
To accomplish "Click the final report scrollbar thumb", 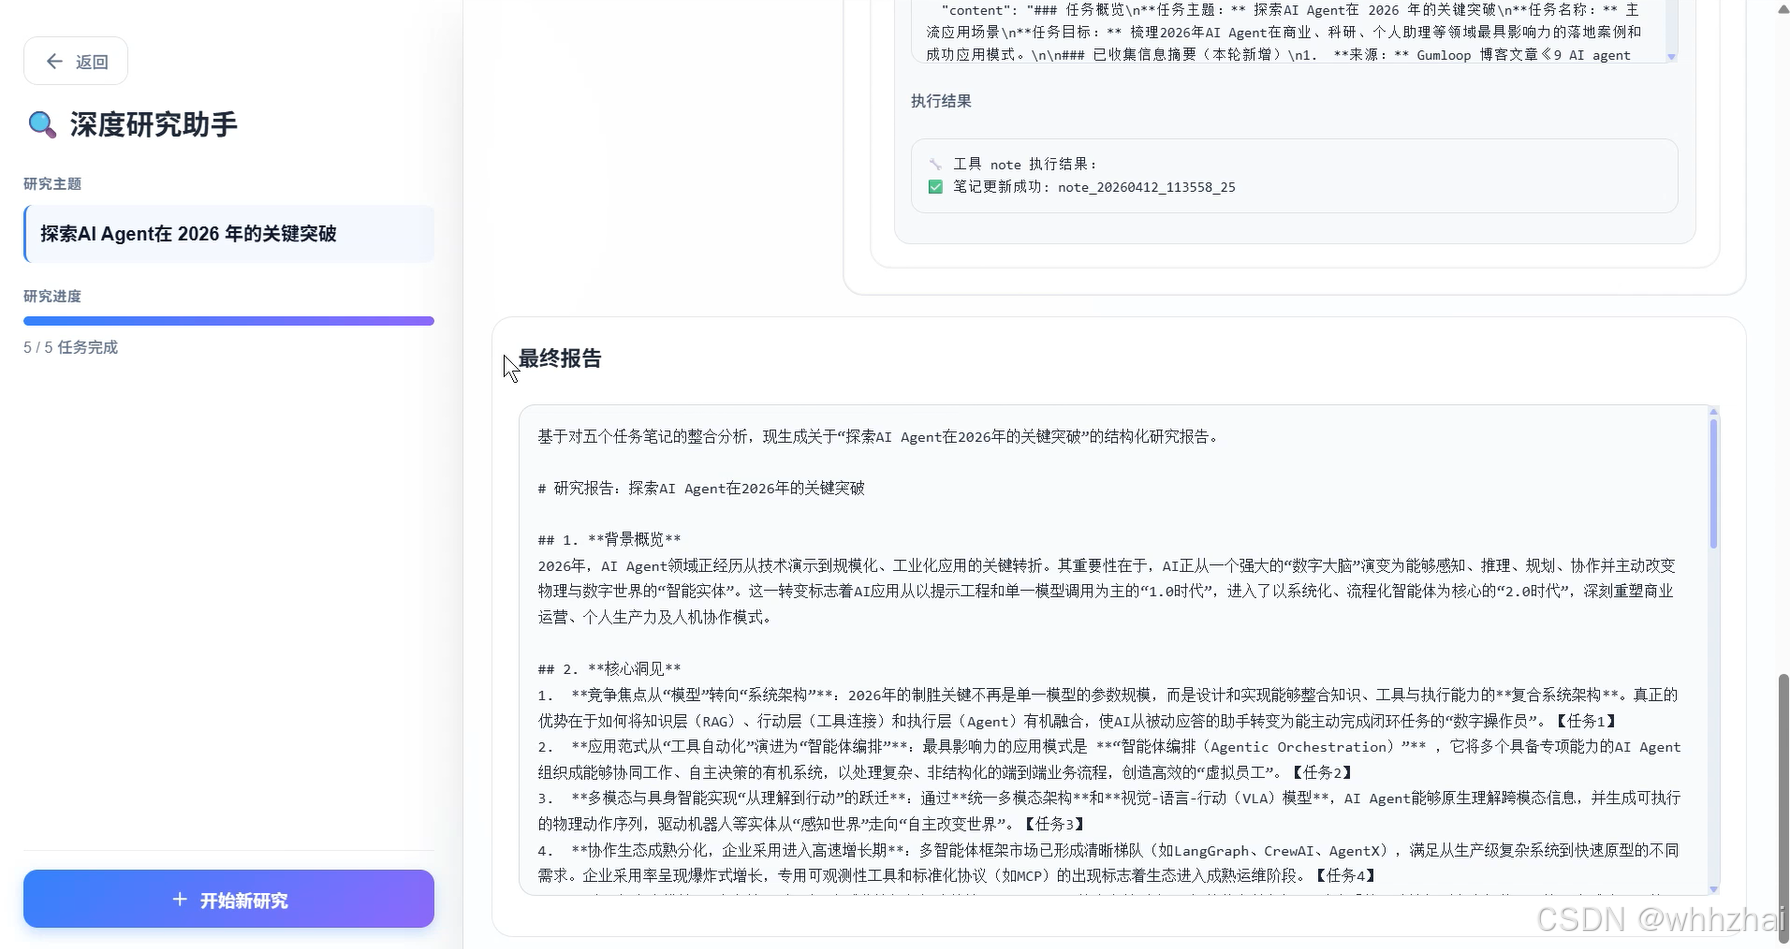I will [1713, 483].
